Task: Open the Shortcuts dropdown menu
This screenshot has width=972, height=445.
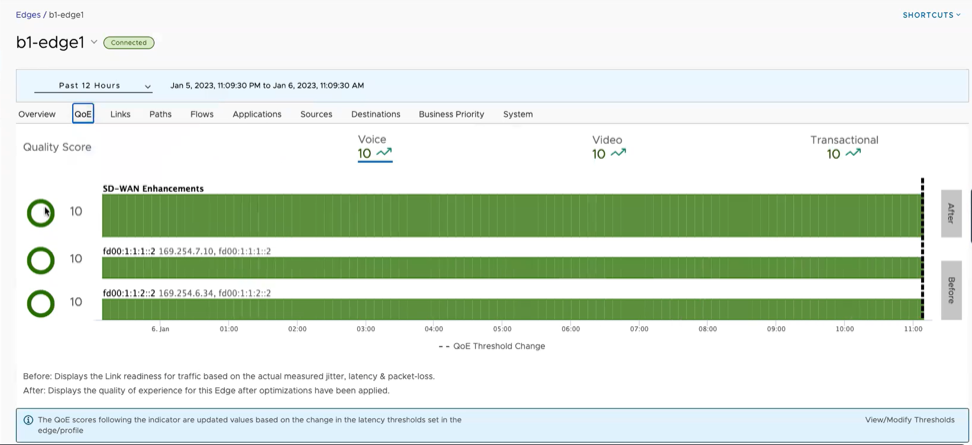Action: point(930,15)
